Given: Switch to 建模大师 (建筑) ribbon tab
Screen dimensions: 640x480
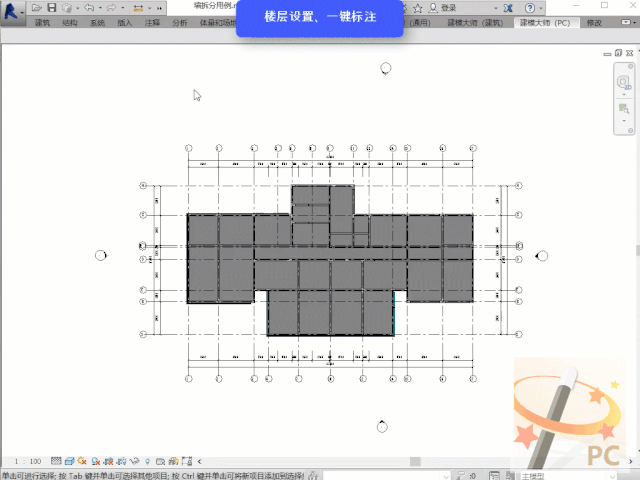Looking at the screenshot, I should (475, 23).
